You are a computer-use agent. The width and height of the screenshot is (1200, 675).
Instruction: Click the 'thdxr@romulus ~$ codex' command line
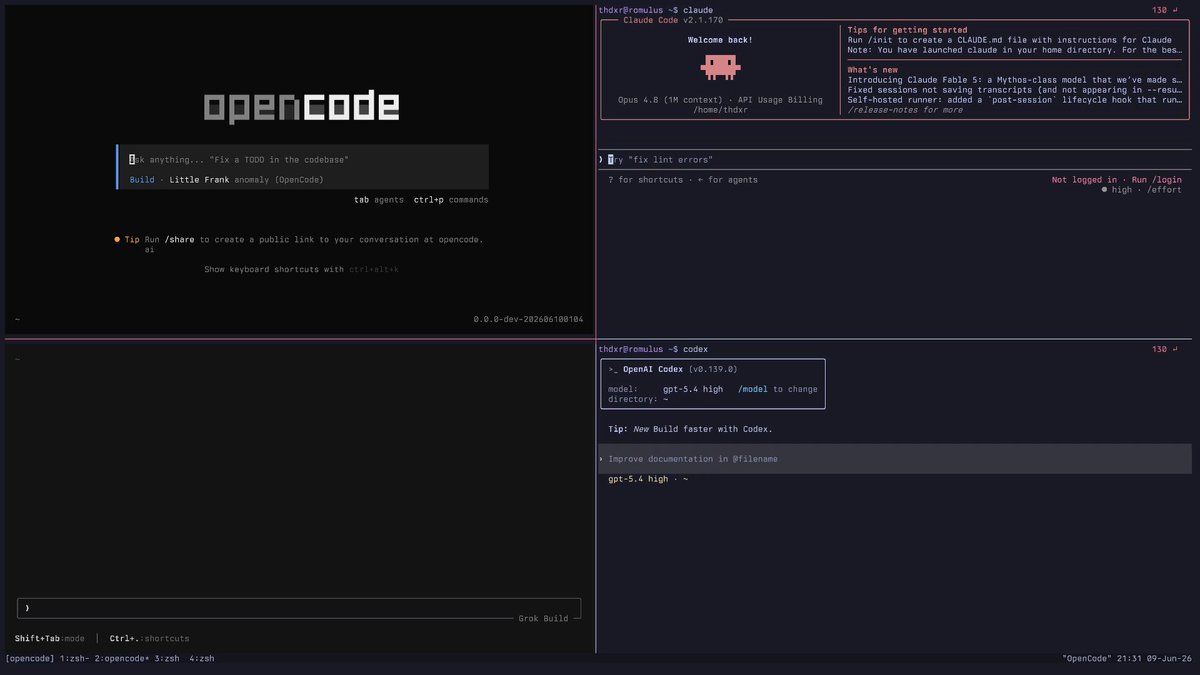(653, 349)
